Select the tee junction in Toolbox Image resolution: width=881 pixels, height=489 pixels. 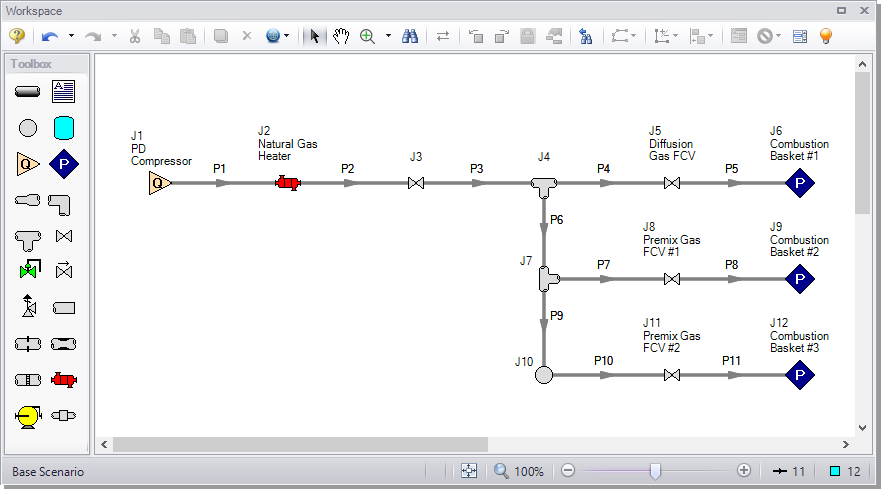(x=28, y=241)
